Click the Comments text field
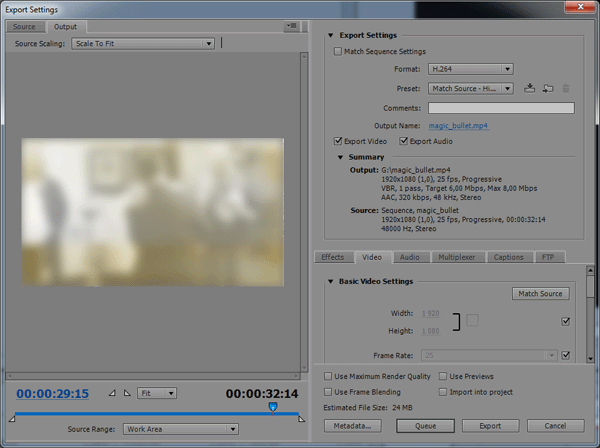The width and height of the screenshot is (600, 448). click(501, 108)
